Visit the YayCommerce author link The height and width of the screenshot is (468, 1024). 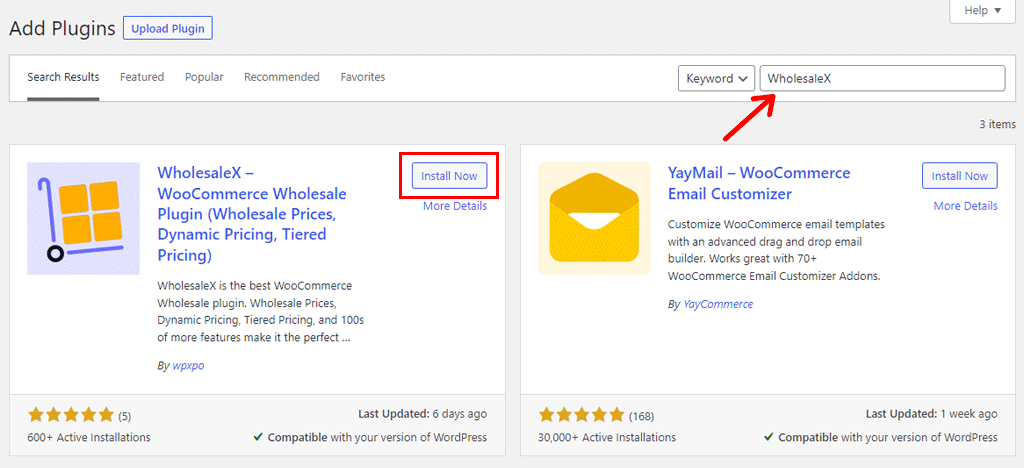click(x=718, y=304)
